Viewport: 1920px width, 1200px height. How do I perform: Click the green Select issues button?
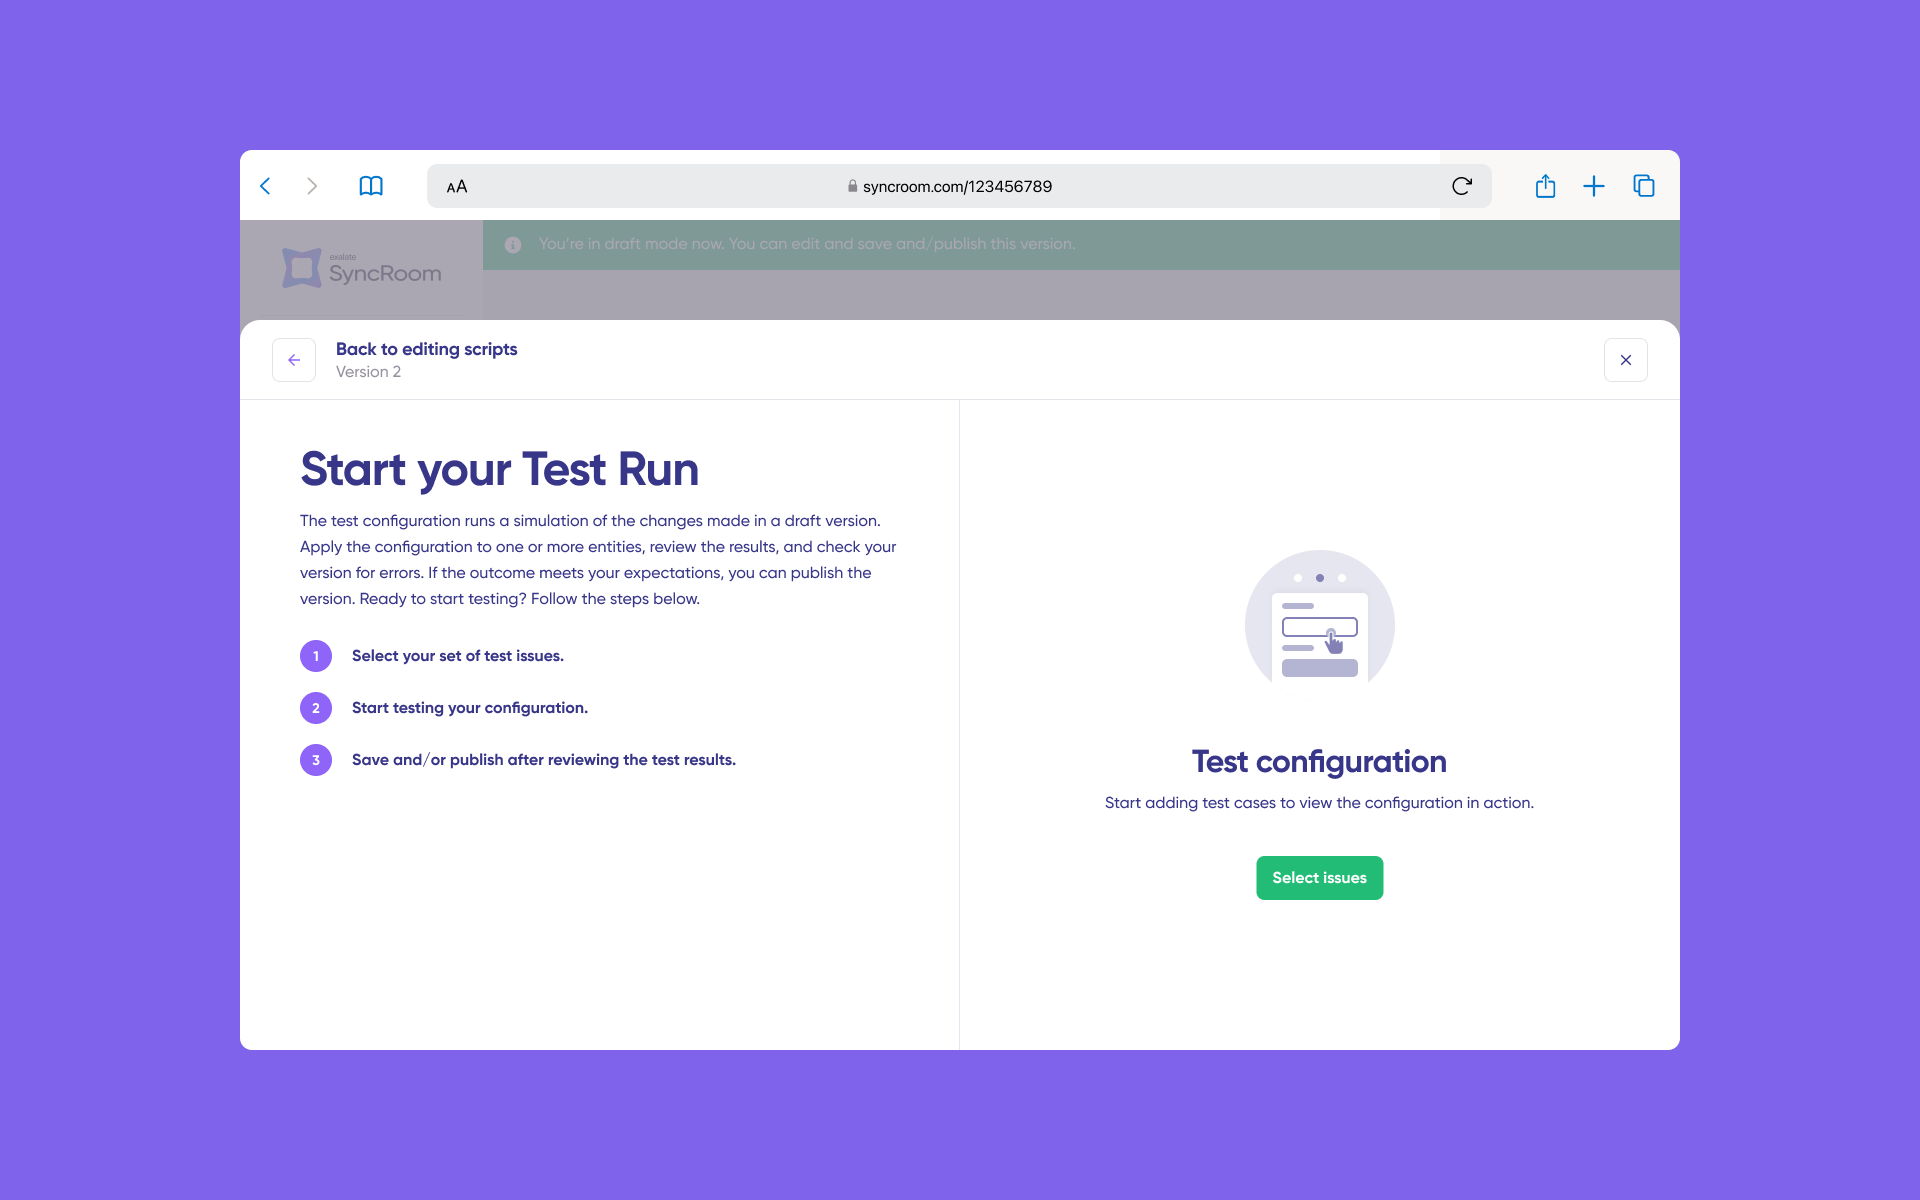1319,878
